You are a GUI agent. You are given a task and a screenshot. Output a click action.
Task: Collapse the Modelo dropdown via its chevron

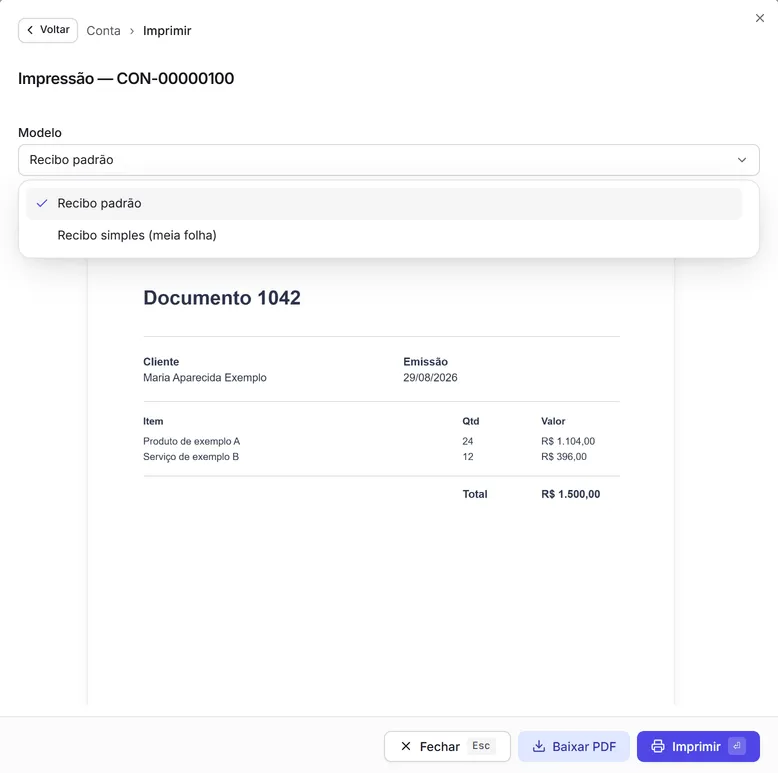tap(741, 160)
